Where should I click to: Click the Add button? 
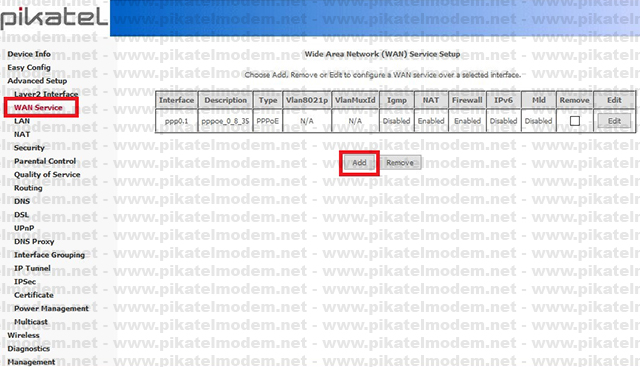359,163
